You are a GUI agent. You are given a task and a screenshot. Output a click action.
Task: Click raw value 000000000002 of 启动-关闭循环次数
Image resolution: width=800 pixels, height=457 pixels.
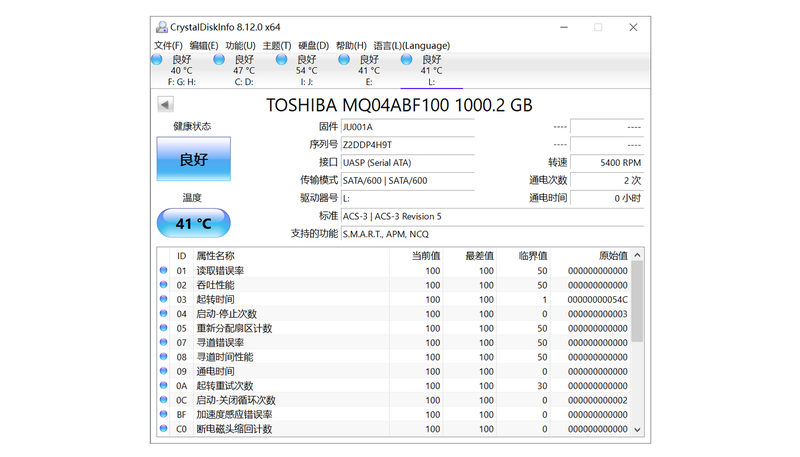point(597,400)
